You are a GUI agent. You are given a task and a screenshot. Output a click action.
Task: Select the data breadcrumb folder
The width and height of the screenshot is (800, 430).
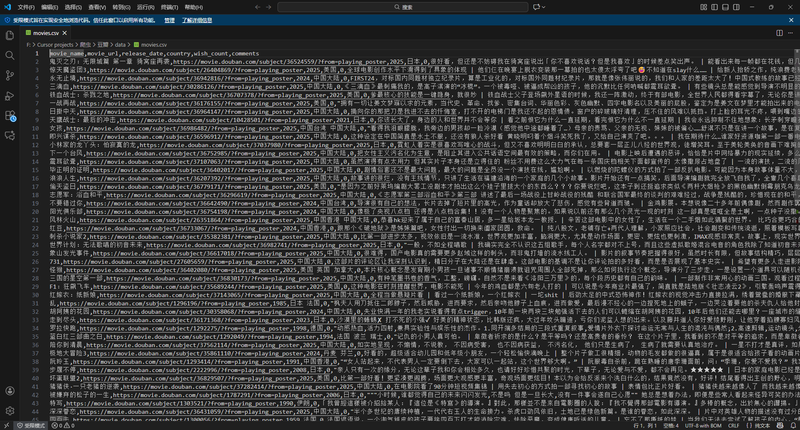click(120, 45)
